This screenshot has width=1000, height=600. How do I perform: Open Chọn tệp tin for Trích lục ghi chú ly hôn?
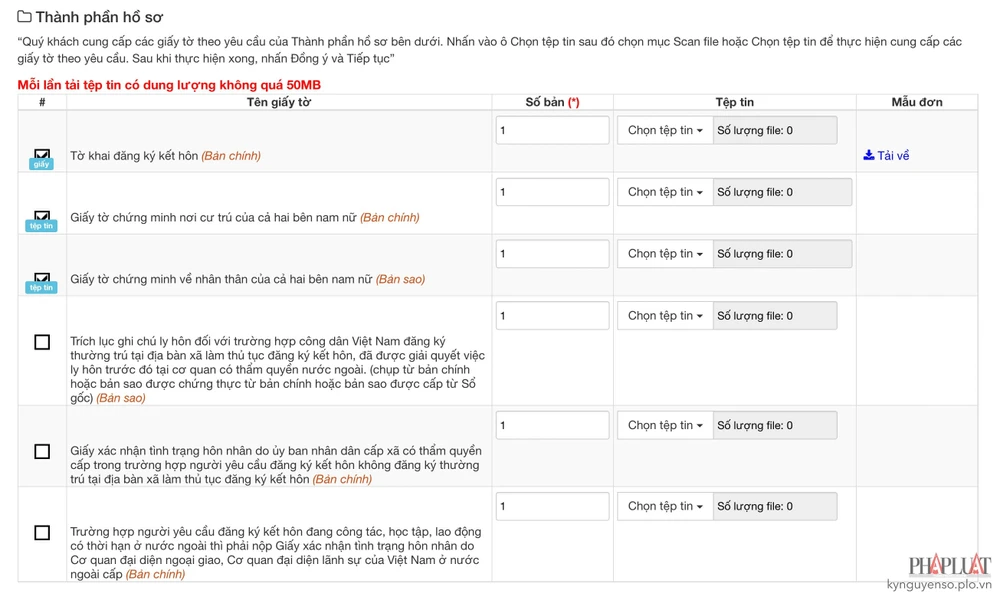tap(665, 316)
